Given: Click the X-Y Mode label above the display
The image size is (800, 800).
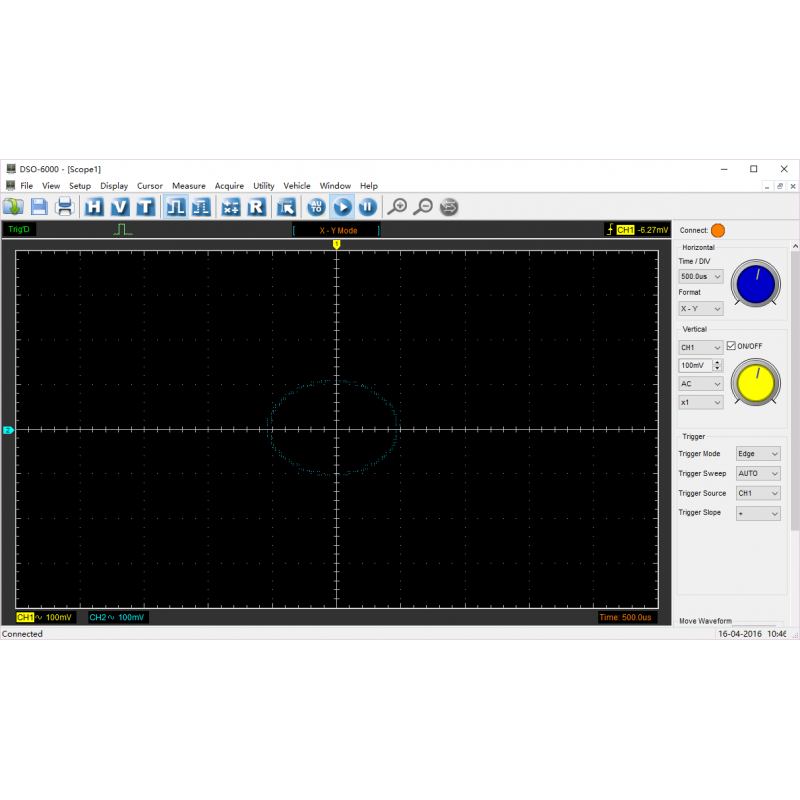Looking at the screenshot, I should tap(335, 229).
